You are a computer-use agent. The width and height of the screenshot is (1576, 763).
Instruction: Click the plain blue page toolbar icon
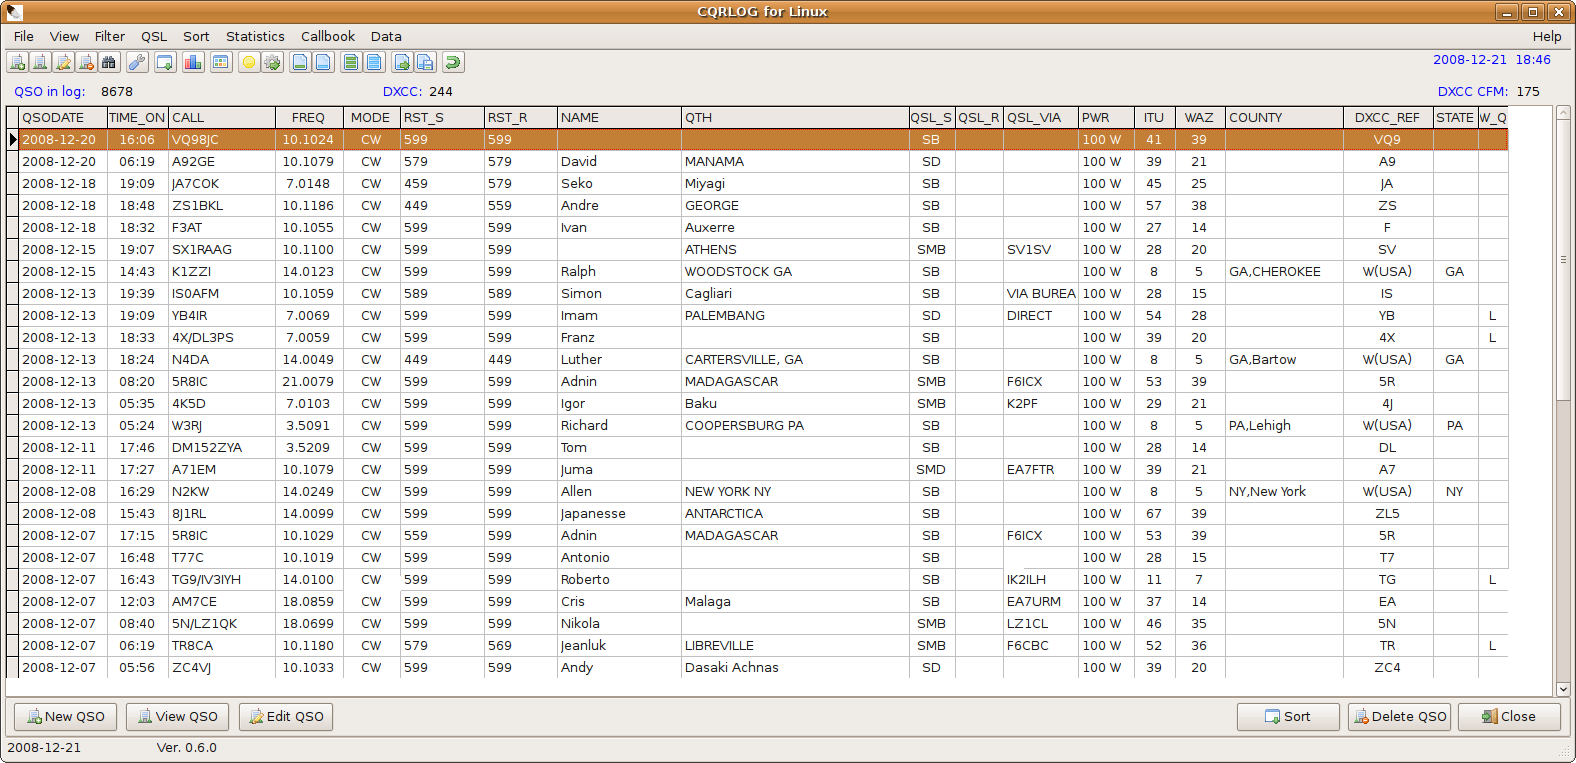pyautogui.click(x=323, y=62)
